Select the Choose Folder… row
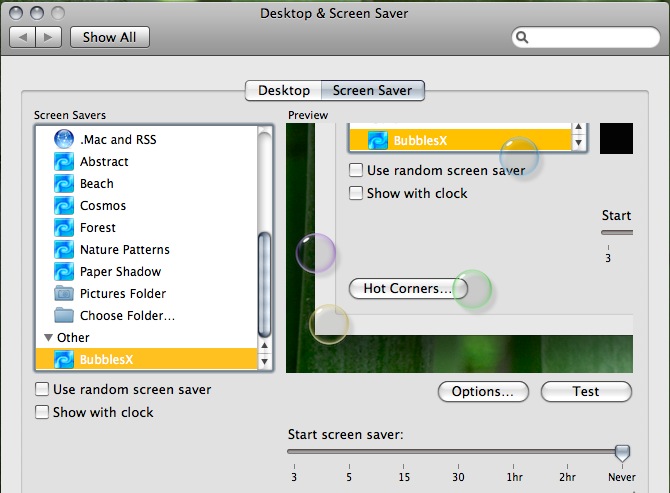The height and width of the screenshot is (493, 670). click(x=147, y=315)
